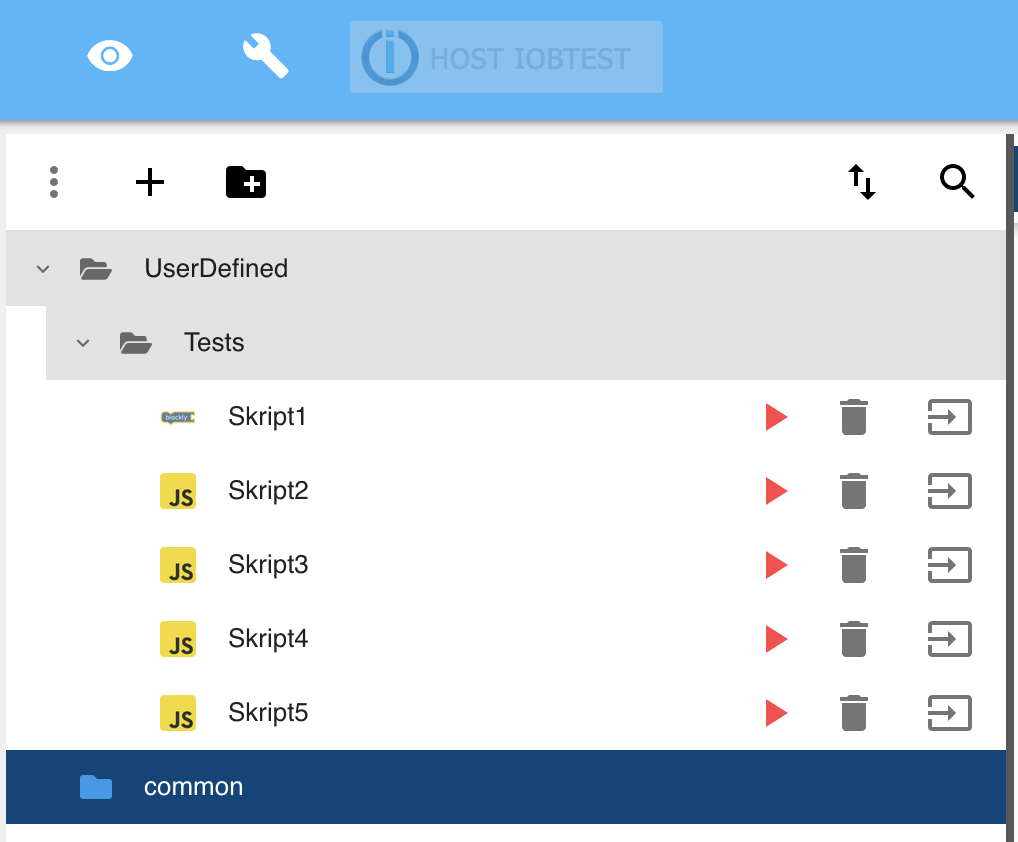Start Skript5 with the red play button
The height and width of the screenshot is (842, 1018).
(776, 713)
